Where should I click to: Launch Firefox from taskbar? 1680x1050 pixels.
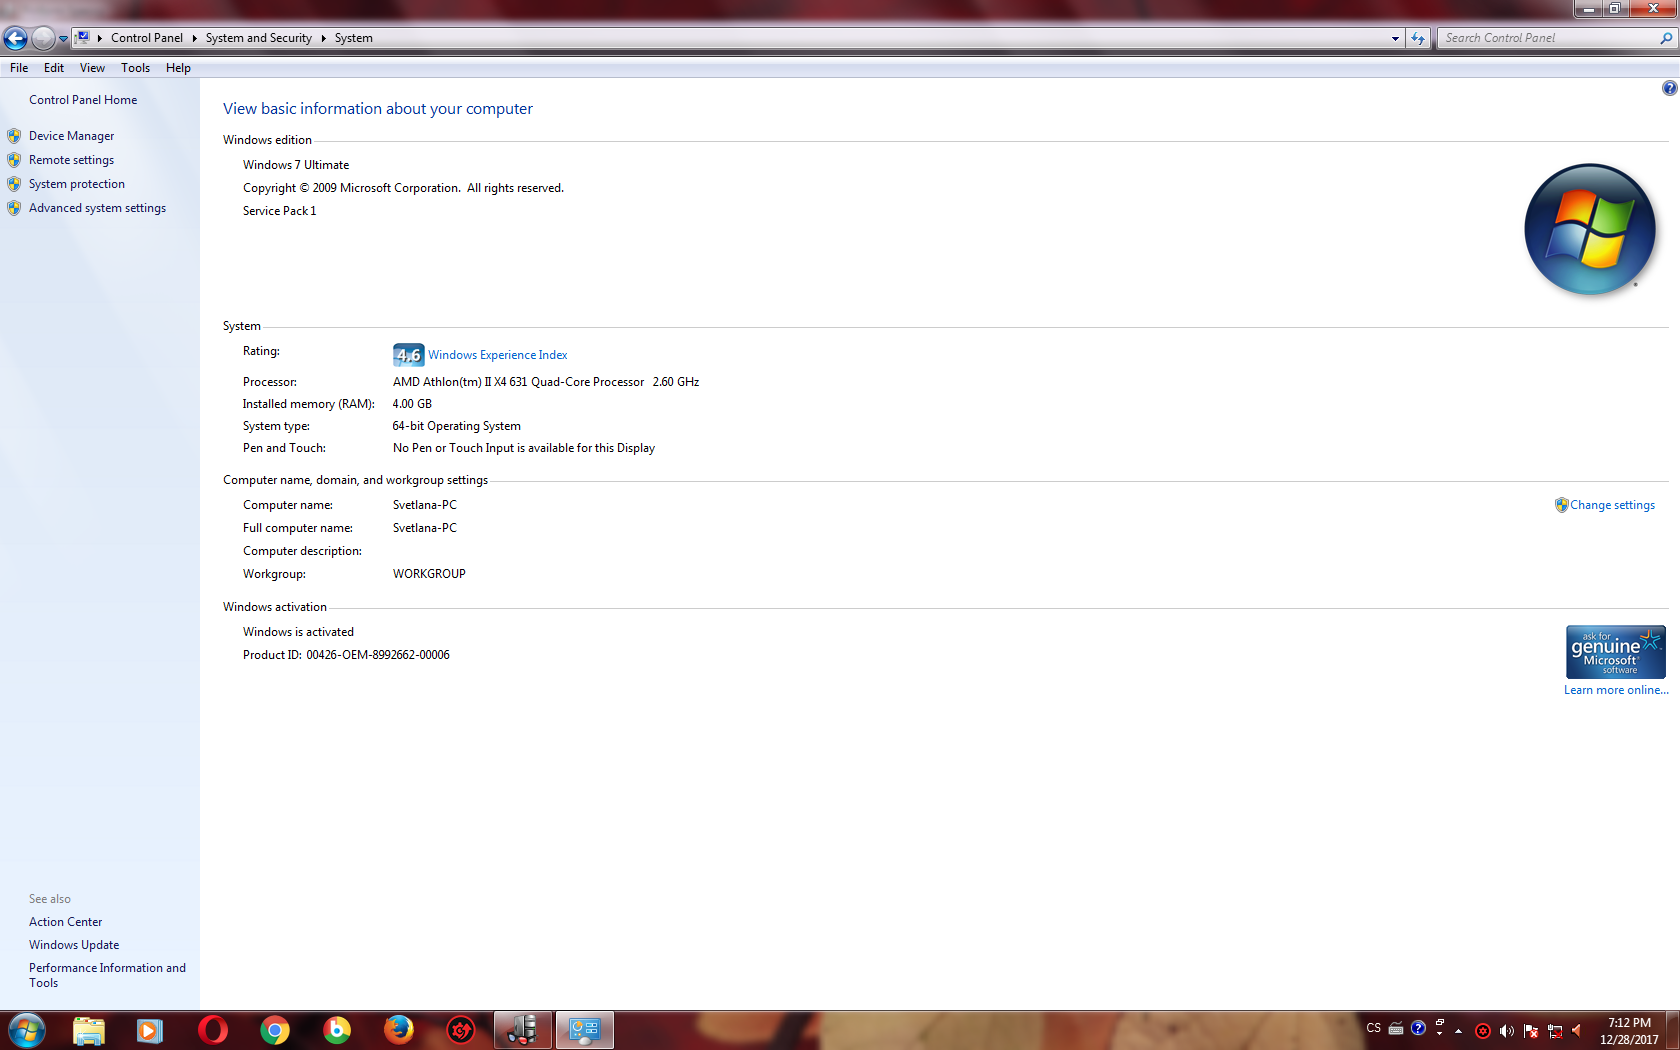[399, 1030]
